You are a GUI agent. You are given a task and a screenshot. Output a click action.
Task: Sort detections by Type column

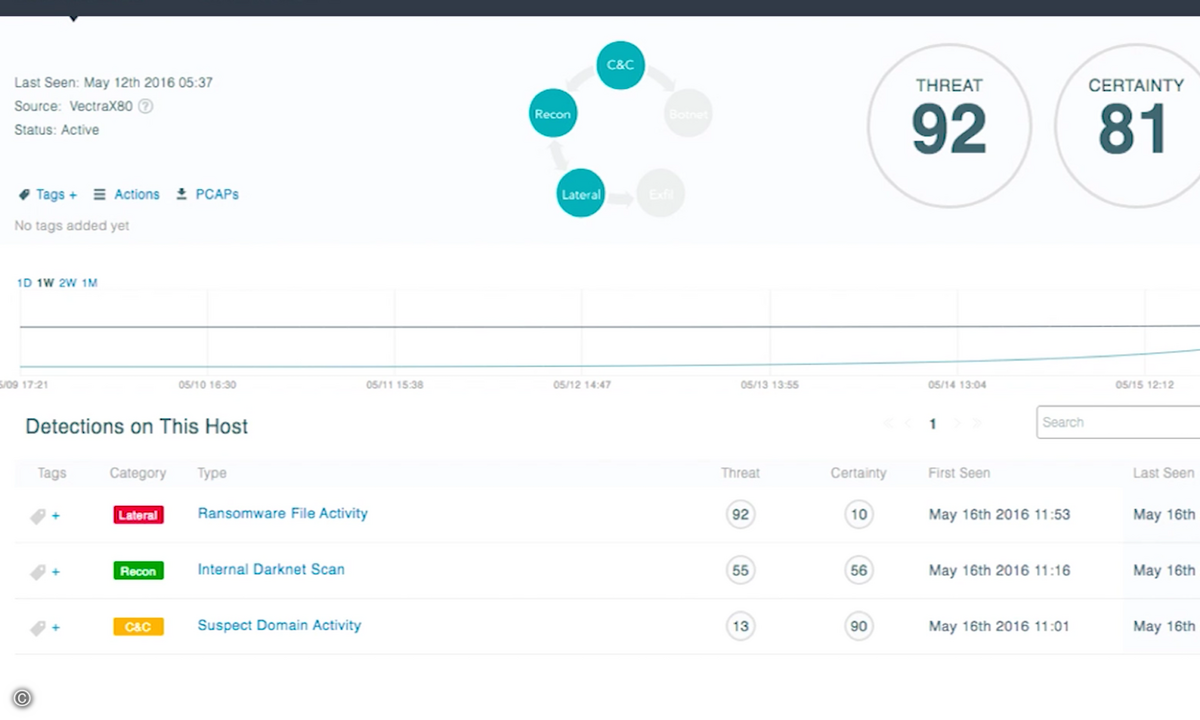(212, 473)
